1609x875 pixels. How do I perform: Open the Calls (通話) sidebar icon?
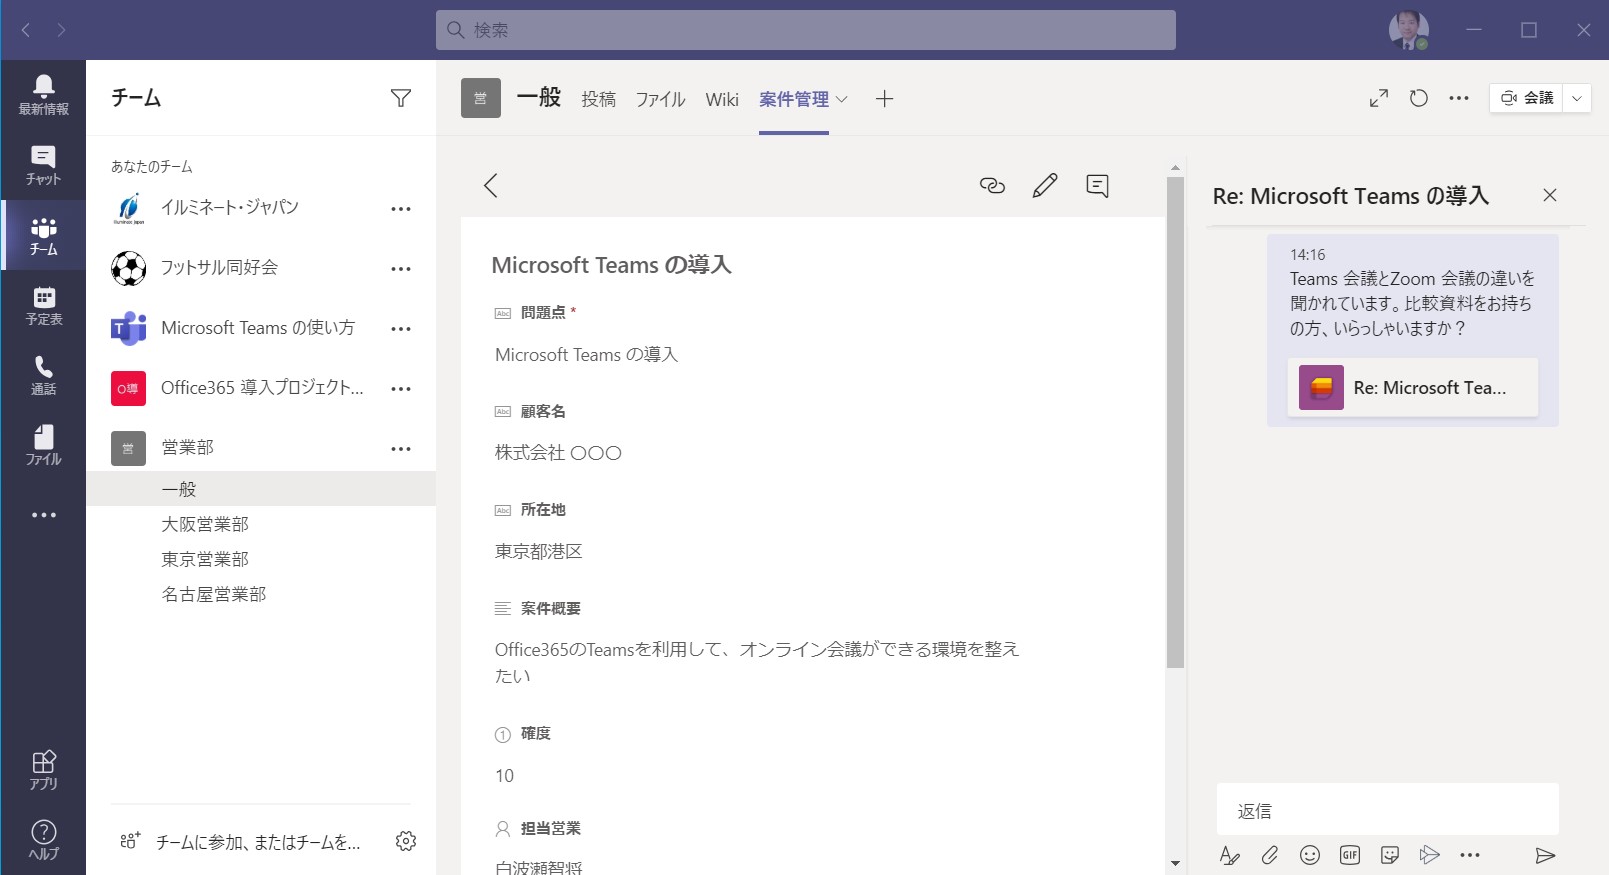(43, 375)
